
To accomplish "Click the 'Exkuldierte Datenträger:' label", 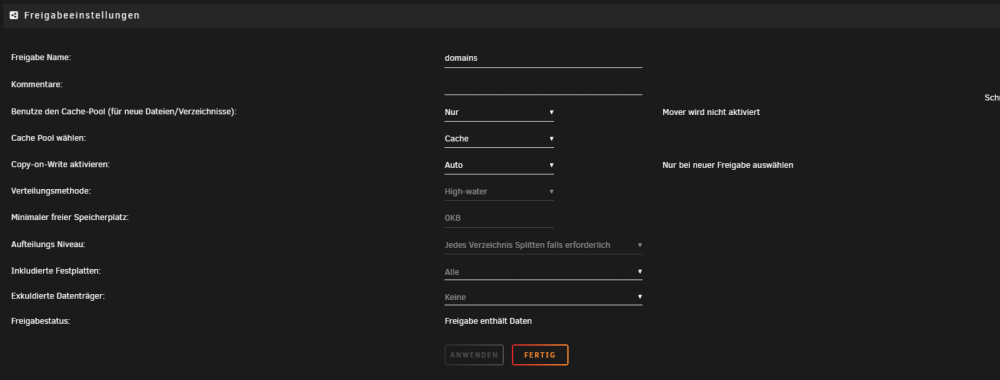I will tap(58, 296).
